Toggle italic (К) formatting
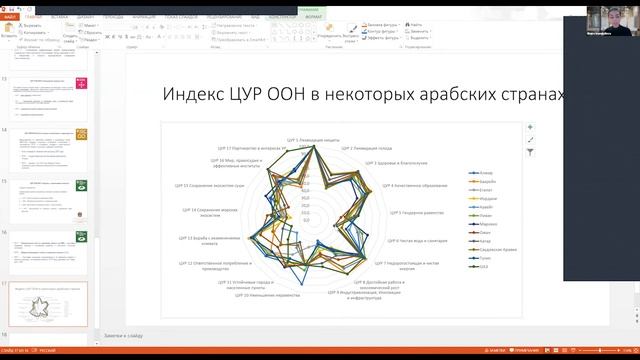 point(114,37)
